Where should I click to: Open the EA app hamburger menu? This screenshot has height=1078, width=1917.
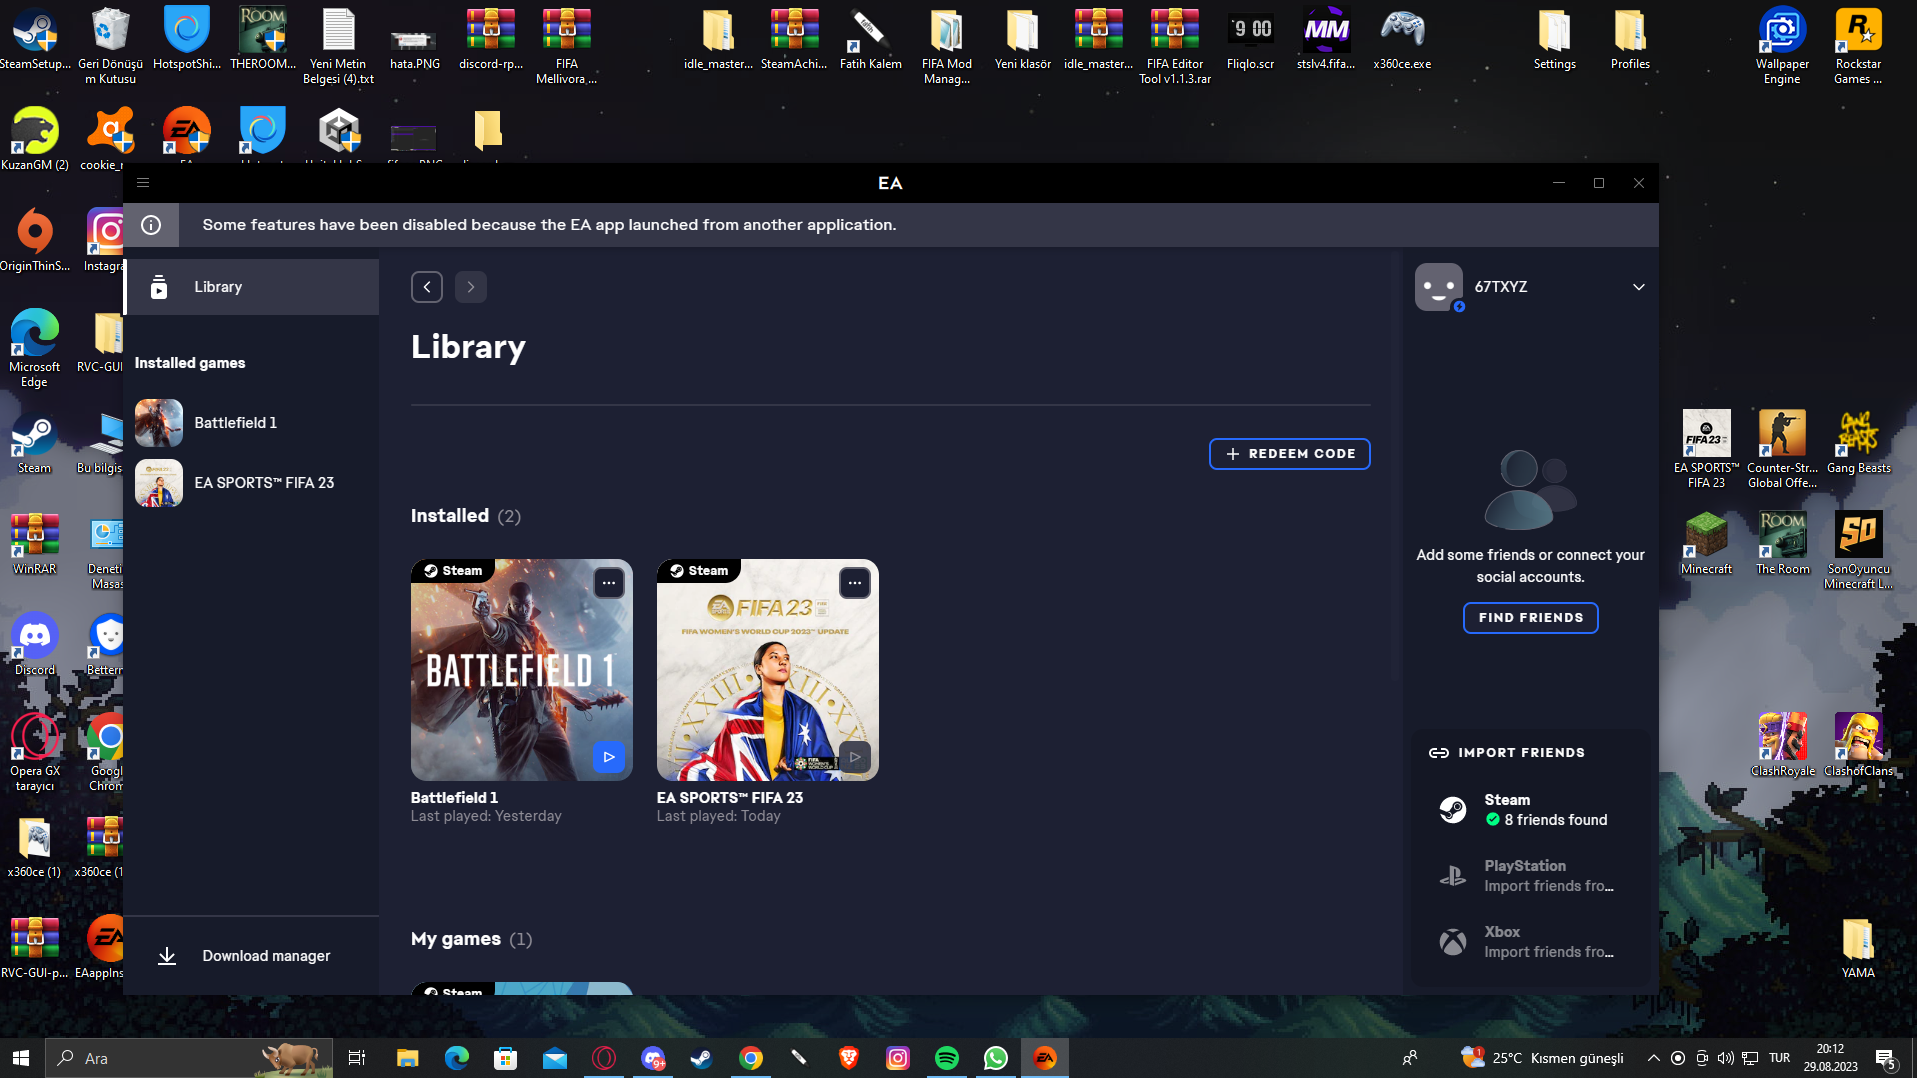click(x=143, y=183)
